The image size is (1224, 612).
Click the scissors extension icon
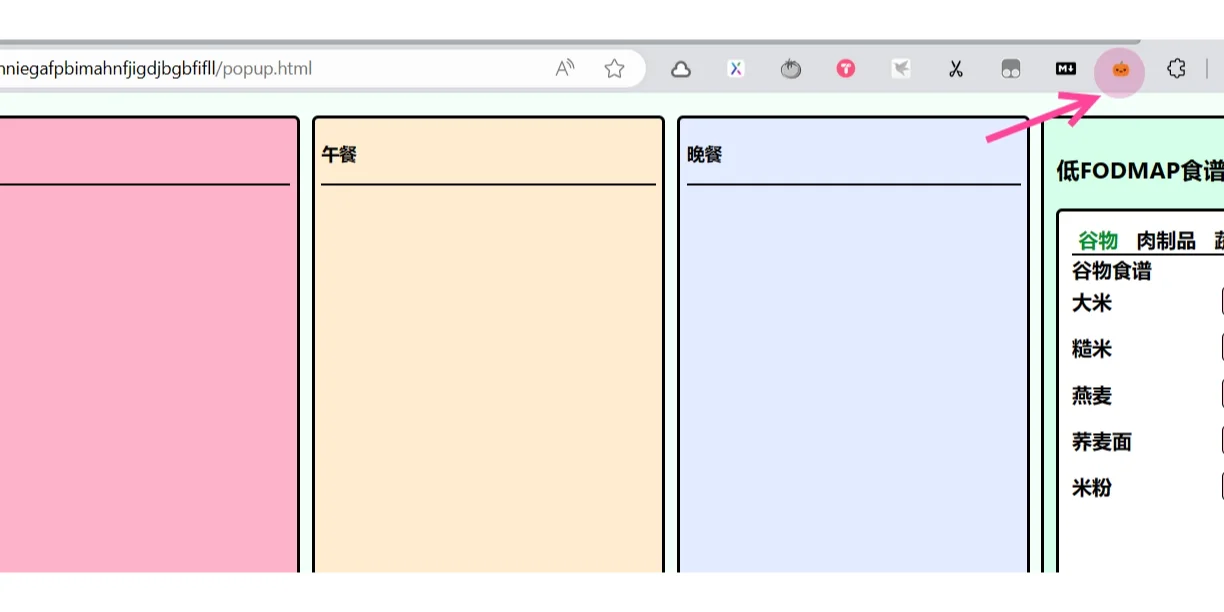[x=956, y=69]
